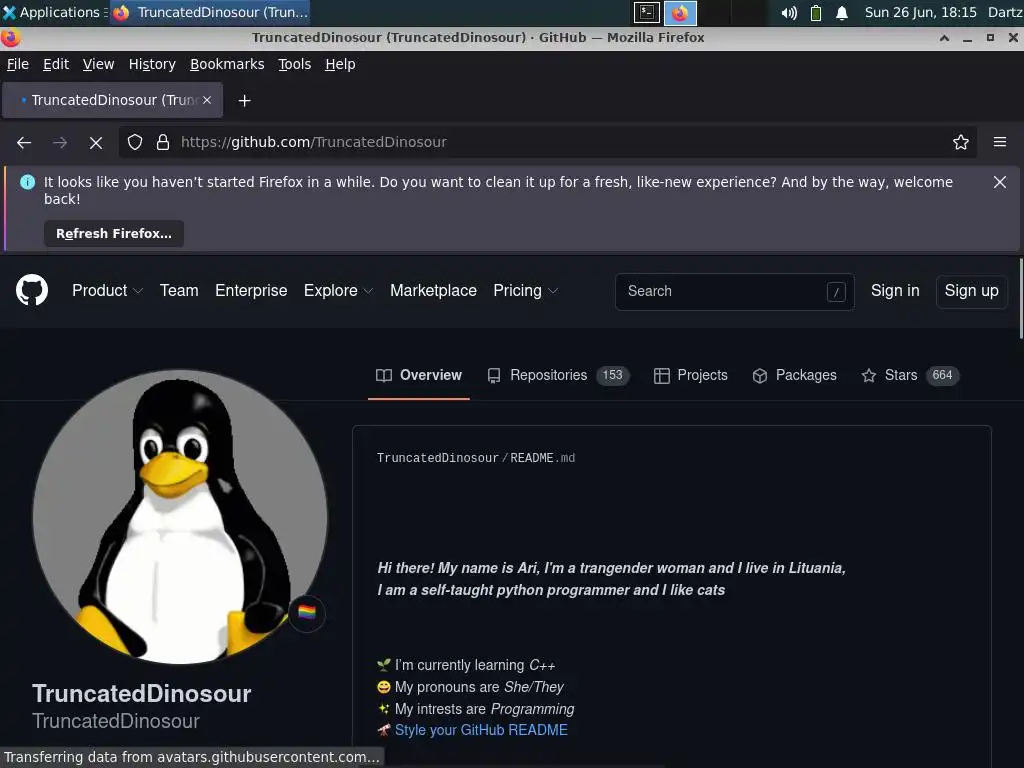Open the Edit menu
1024x768 pixels.
tap(56, 64)
